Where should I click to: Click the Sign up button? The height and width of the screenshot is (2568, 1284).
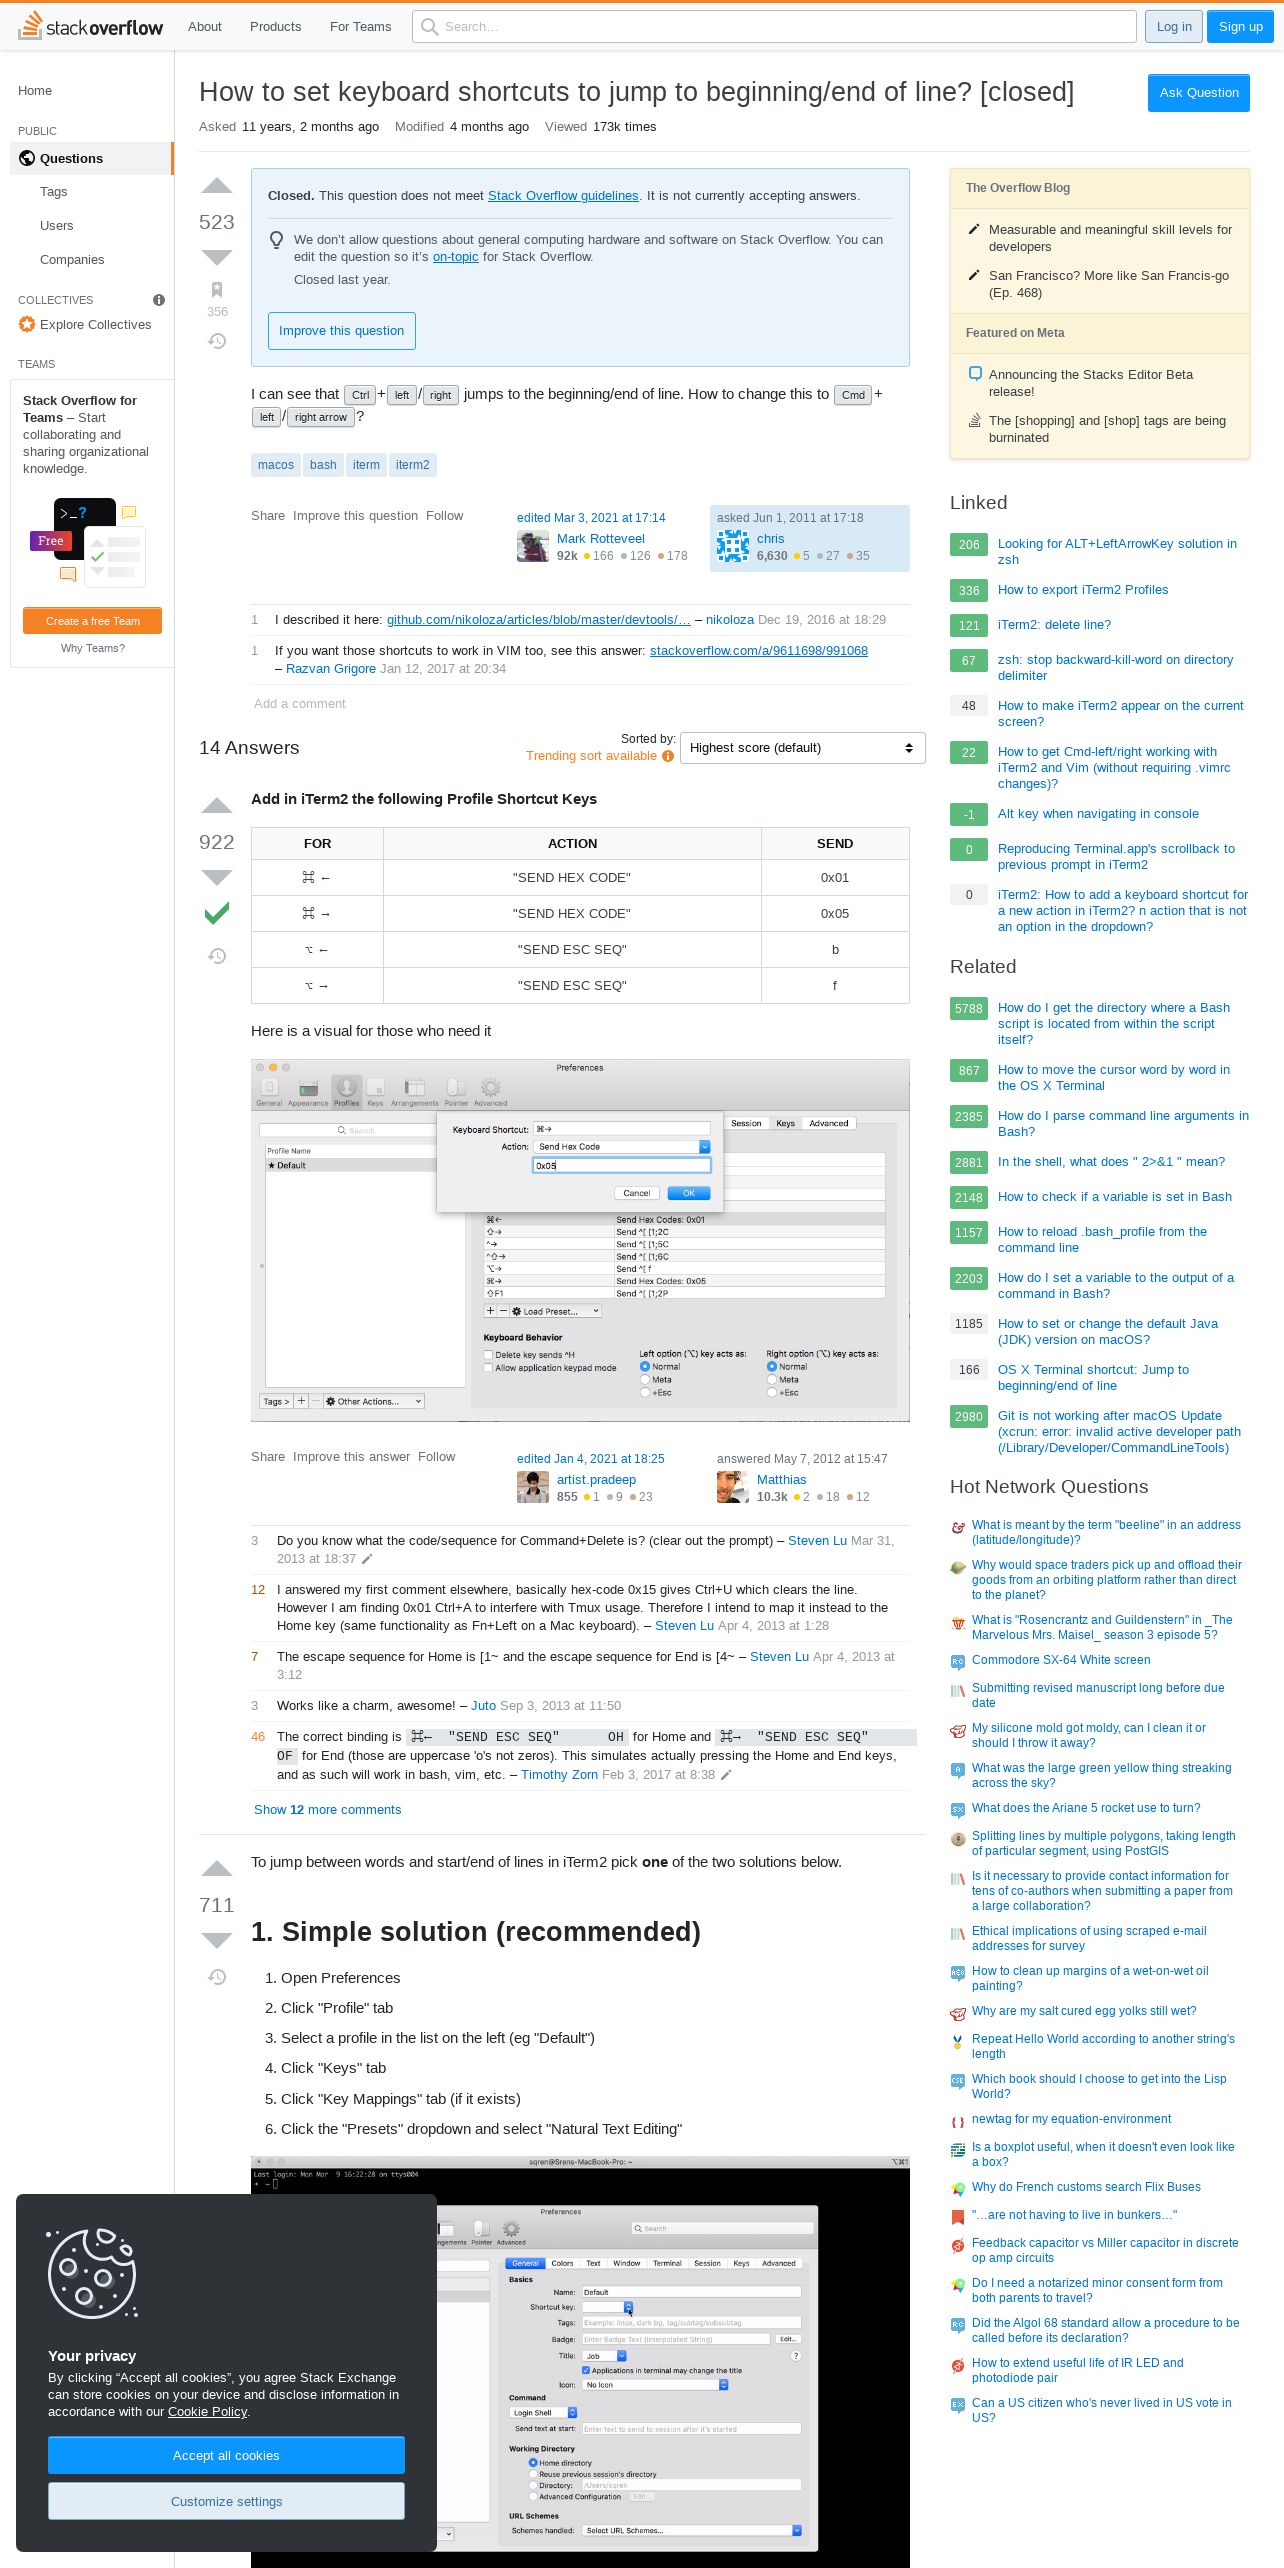(1240, 27)
